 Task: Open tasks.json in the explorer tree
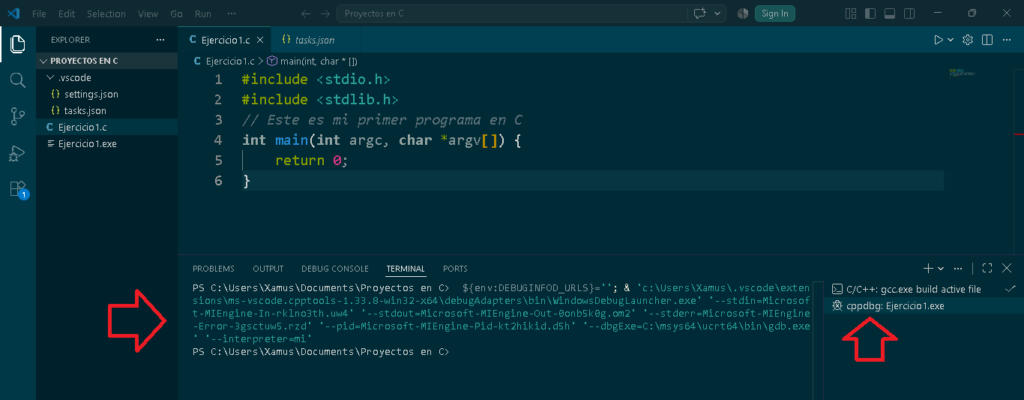click(107, 110)
